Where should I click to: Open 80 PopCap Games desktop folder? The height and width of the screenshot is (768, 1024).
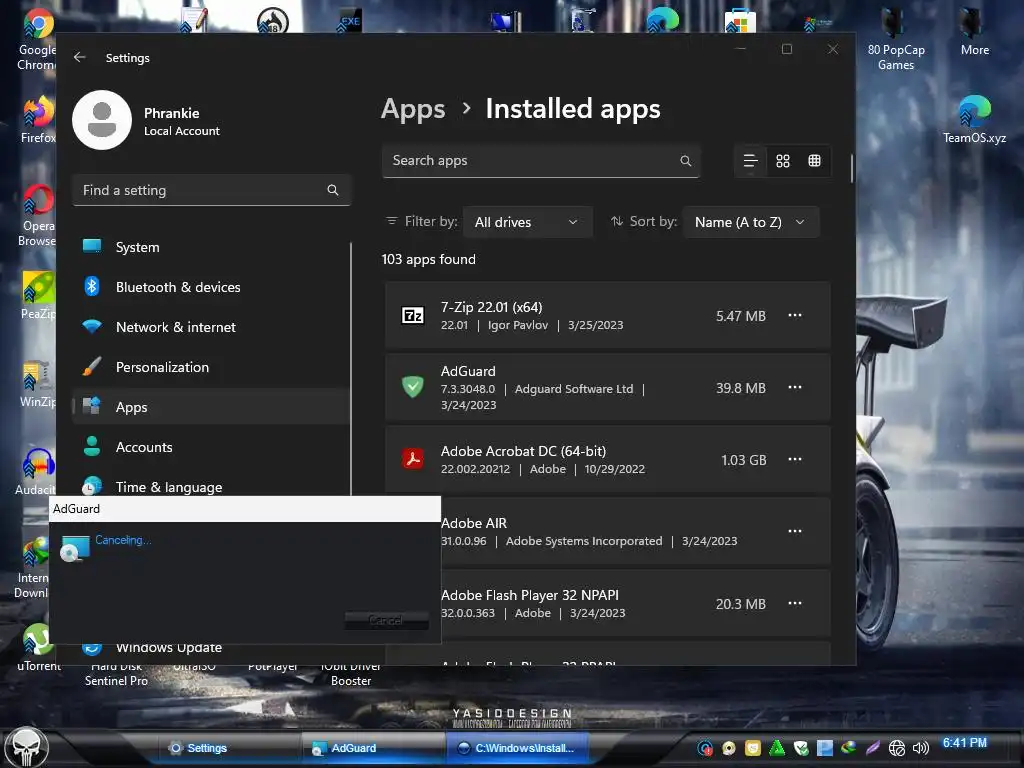pos(896,40)
